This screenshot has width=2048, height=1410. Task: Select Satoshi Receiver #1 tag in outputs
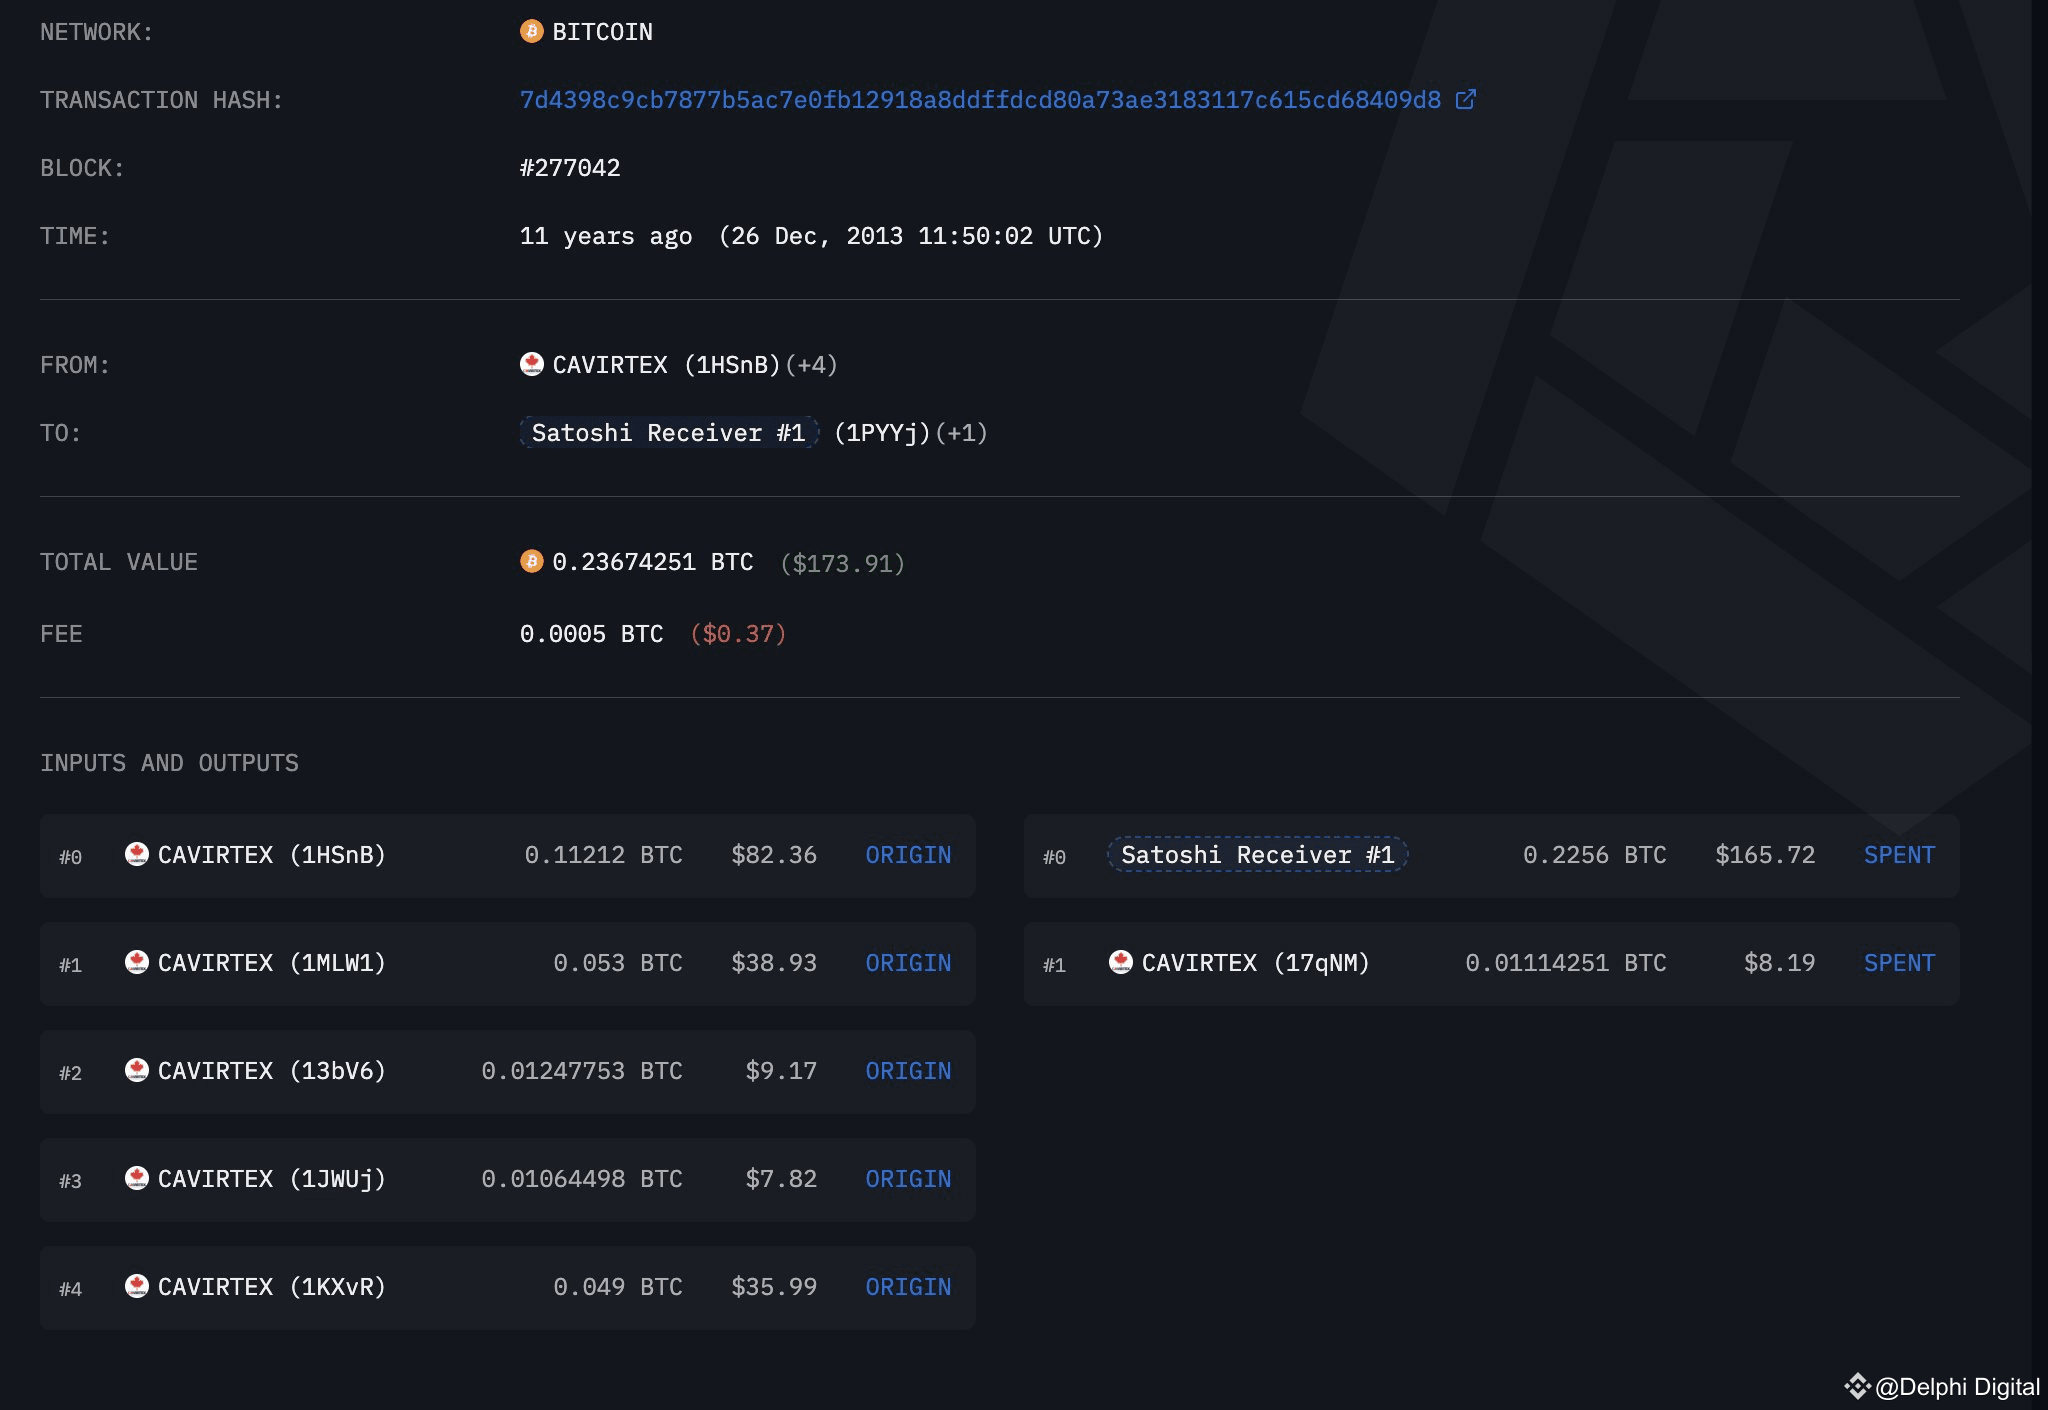click(1257, 855)
